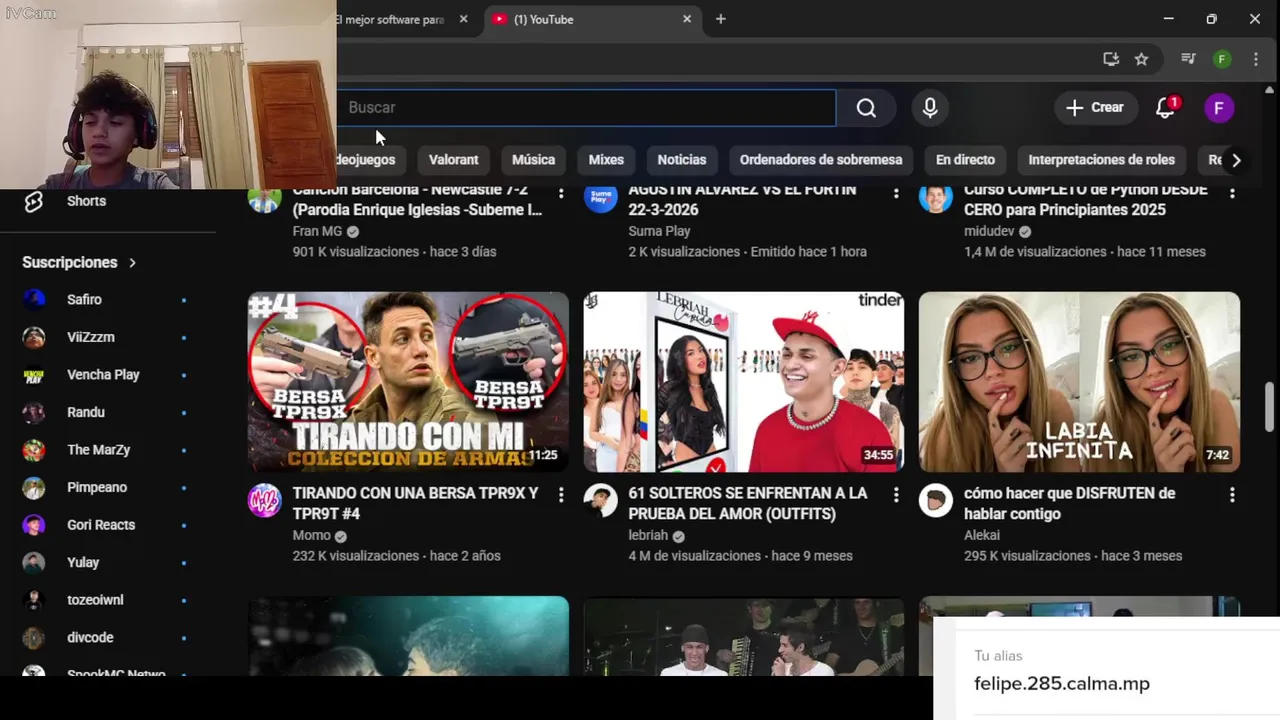Open Chrome three-dot menu
The height and width of the screenshot is (720, 1280).
[x=1256, y=59]
